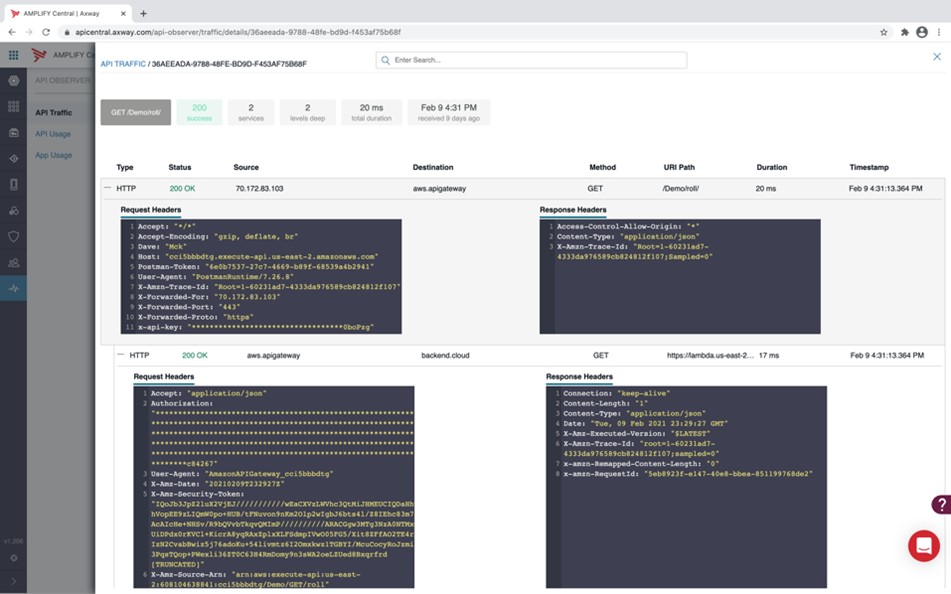Open the red chat widget

[923, 545]
